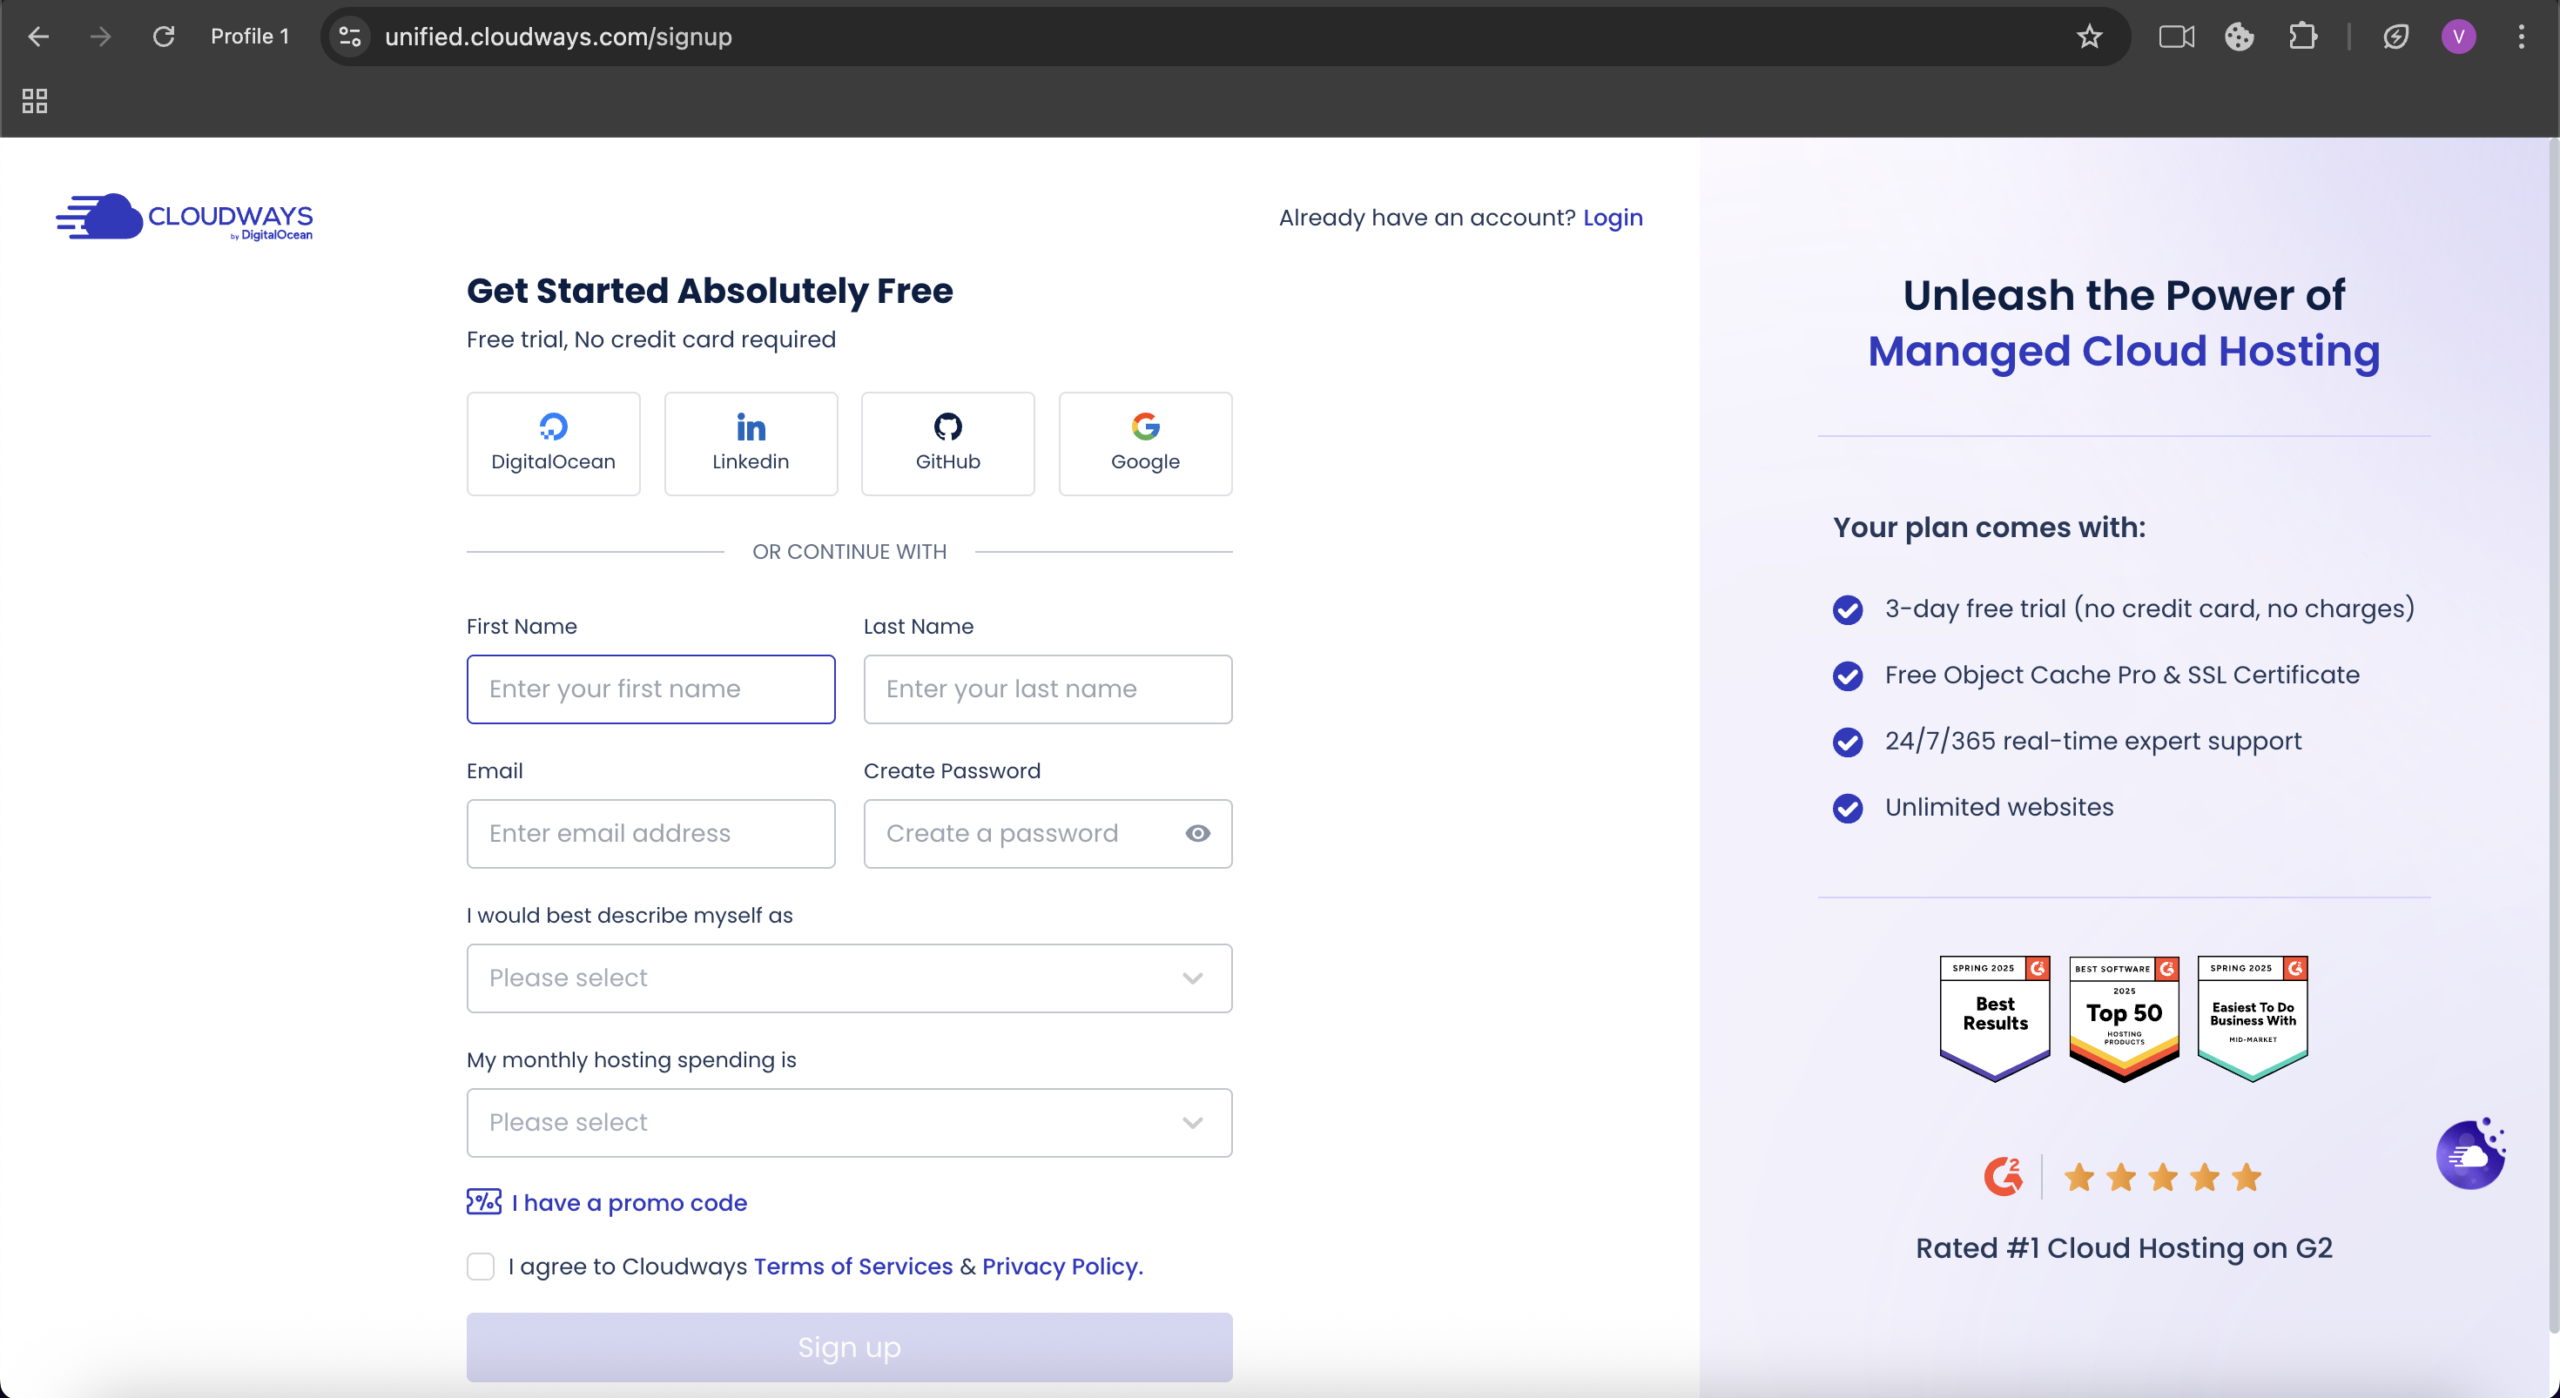The width and height of the screenshot is (2560, 1398).
Task: Sign up with GitHub
Action: 947,443
